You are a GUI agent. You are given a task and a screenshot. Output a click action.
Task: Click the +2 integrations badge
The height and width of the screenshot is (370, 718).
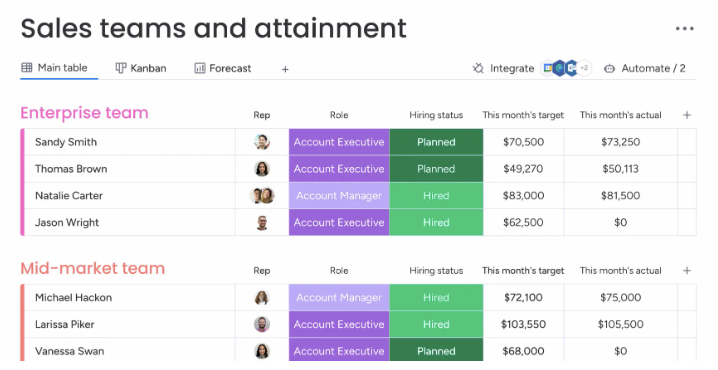[x=584, y=68]
